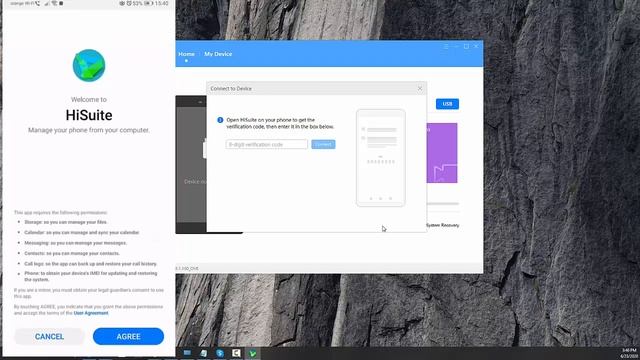Click the 'Manage your phone from your computer' text
Viewport: 640px width, 360px height.
coord(89,130)
